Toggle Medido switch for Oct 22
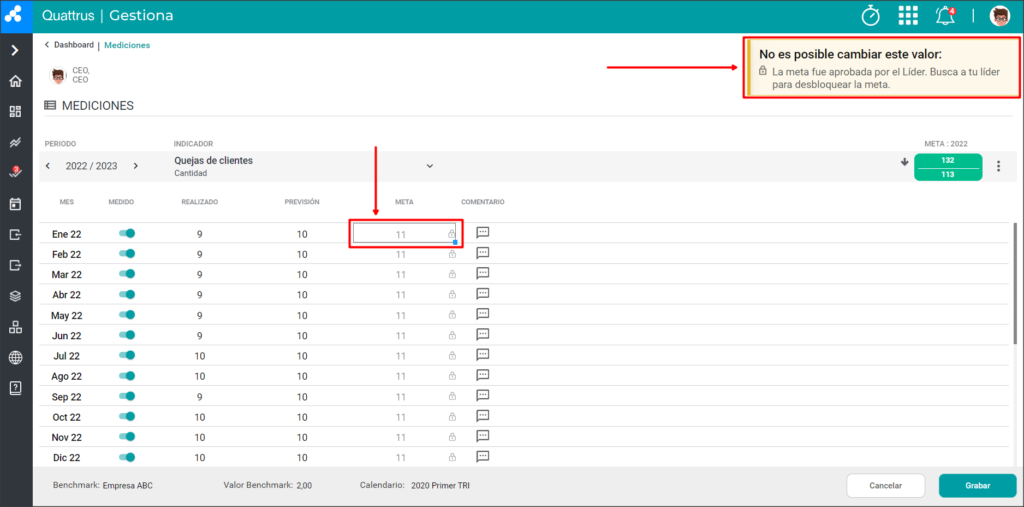This screenshot has width=1024, height=507. coord(127,416)
